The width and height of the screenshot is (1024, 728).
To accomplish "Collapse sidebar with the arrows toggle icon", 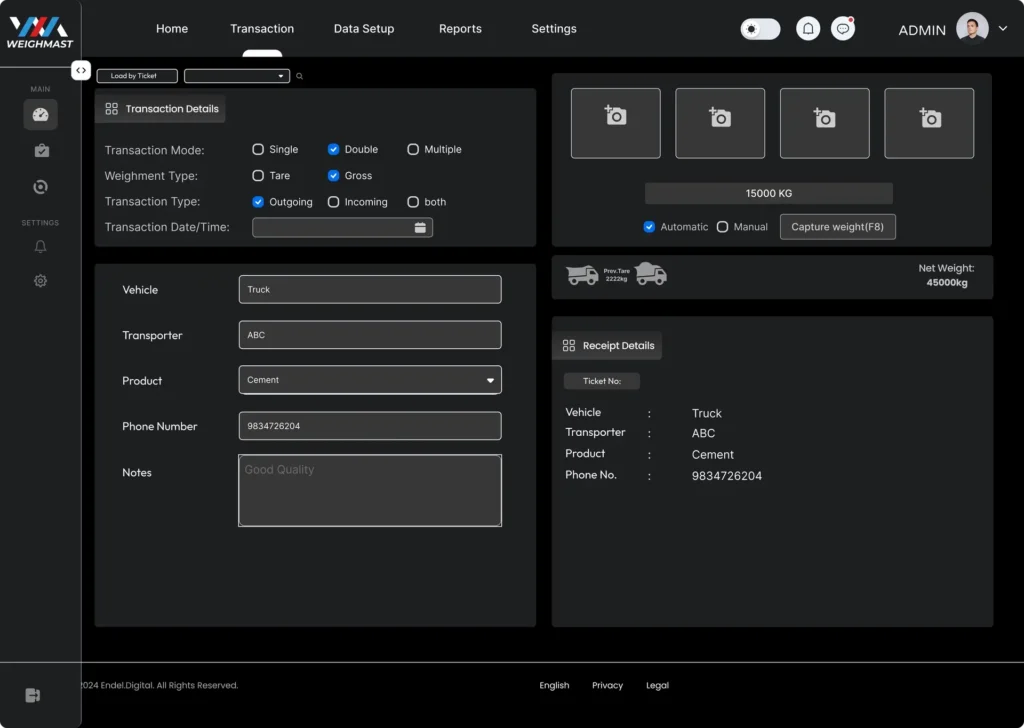I will (x=80, y=70).
